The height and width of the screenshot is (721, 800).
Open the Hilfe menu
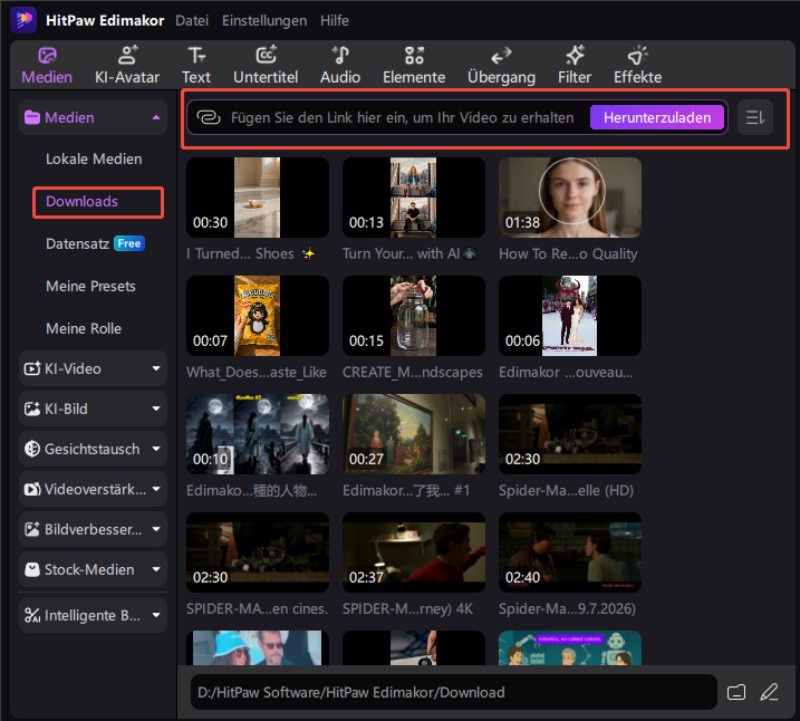pyautogui.click(x=335, y=20)
